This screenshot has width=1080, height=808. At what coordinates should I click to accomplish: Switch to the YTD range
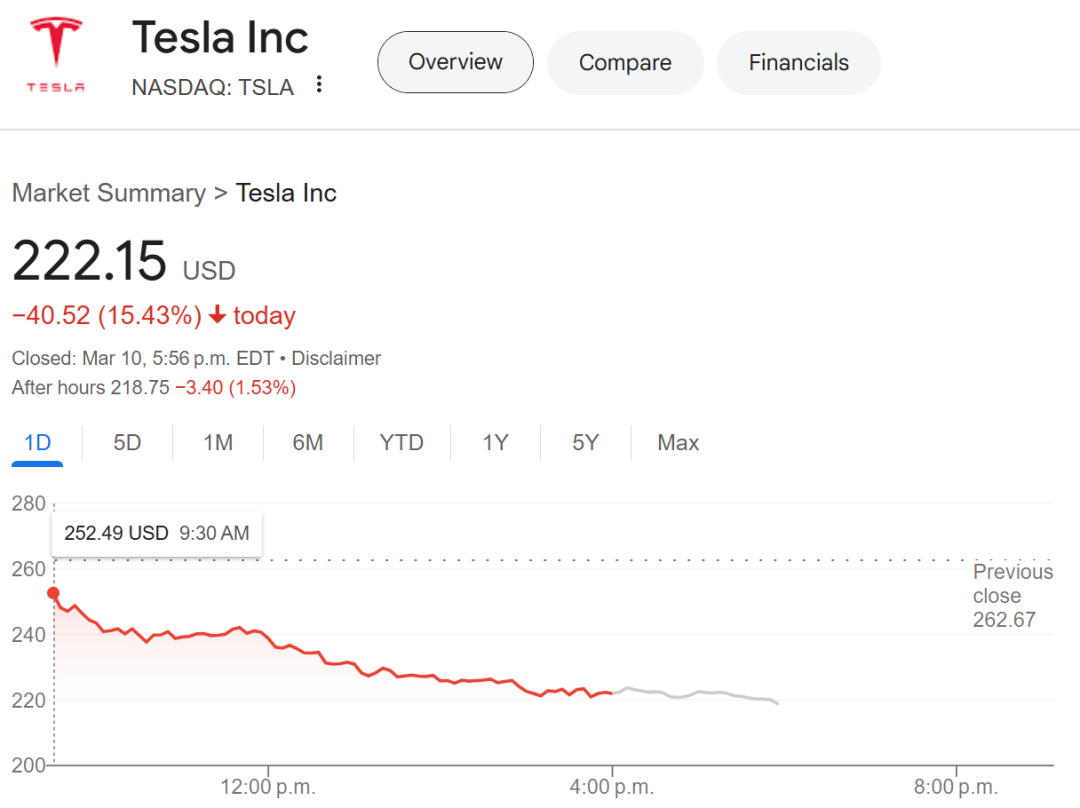coord(401,442)
